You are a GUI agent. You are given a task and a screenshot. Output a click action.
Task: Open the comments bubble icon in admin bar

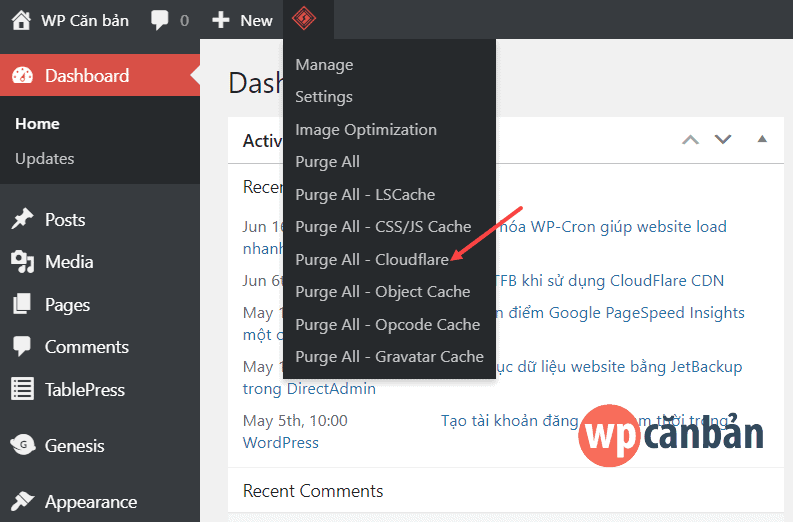point(159,20)
